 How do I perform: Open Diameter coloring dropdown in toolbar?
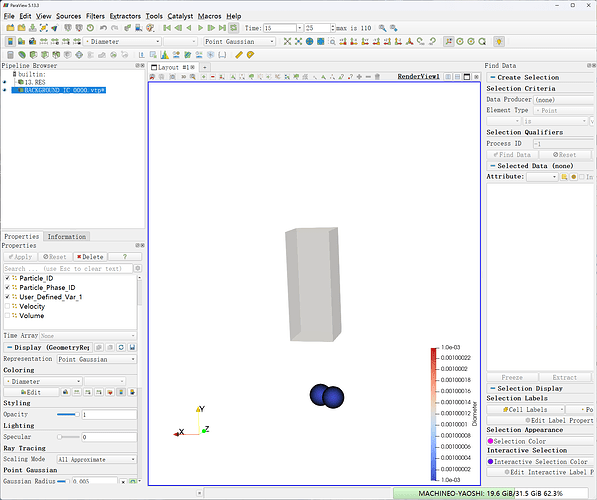click(122, 42)
